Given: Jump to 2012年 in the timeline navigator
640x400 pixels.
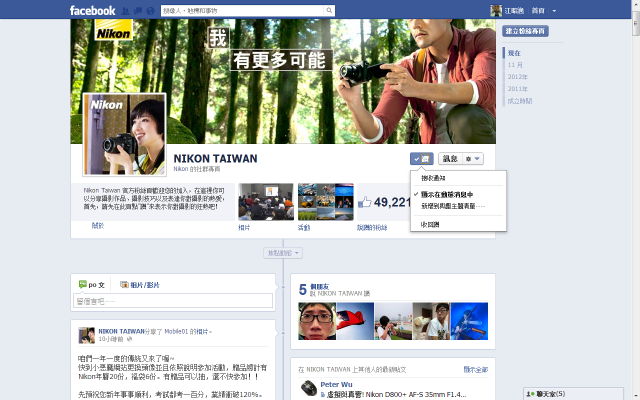Looking at the screenshot, I should coord(517,77).
